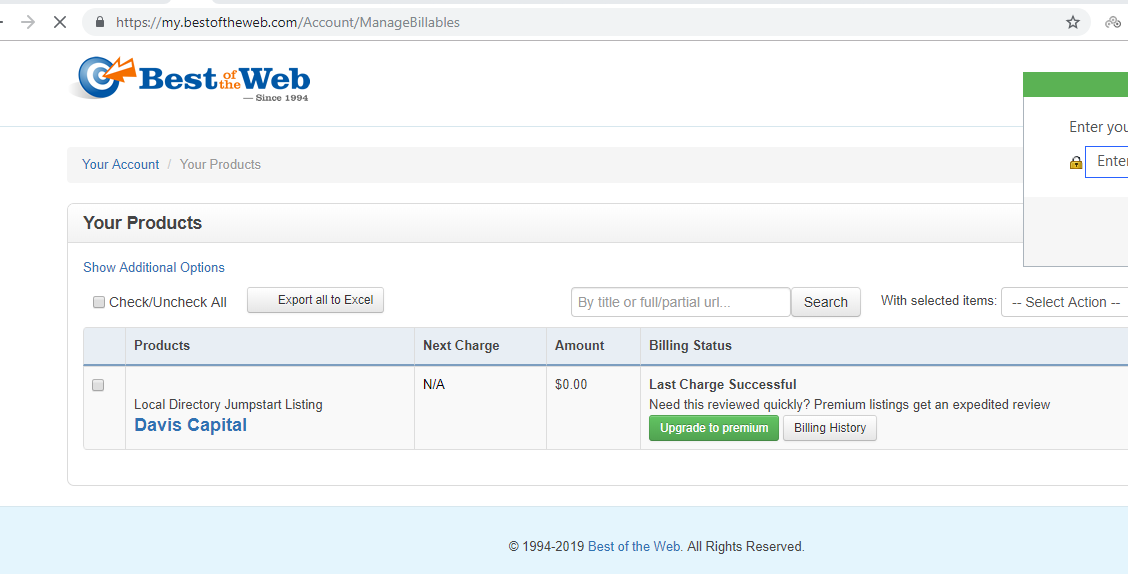Click the Best of the Web logo
Image resolution: width=1128 pixels, height=574 pixels.
click(x=190, y=78)
